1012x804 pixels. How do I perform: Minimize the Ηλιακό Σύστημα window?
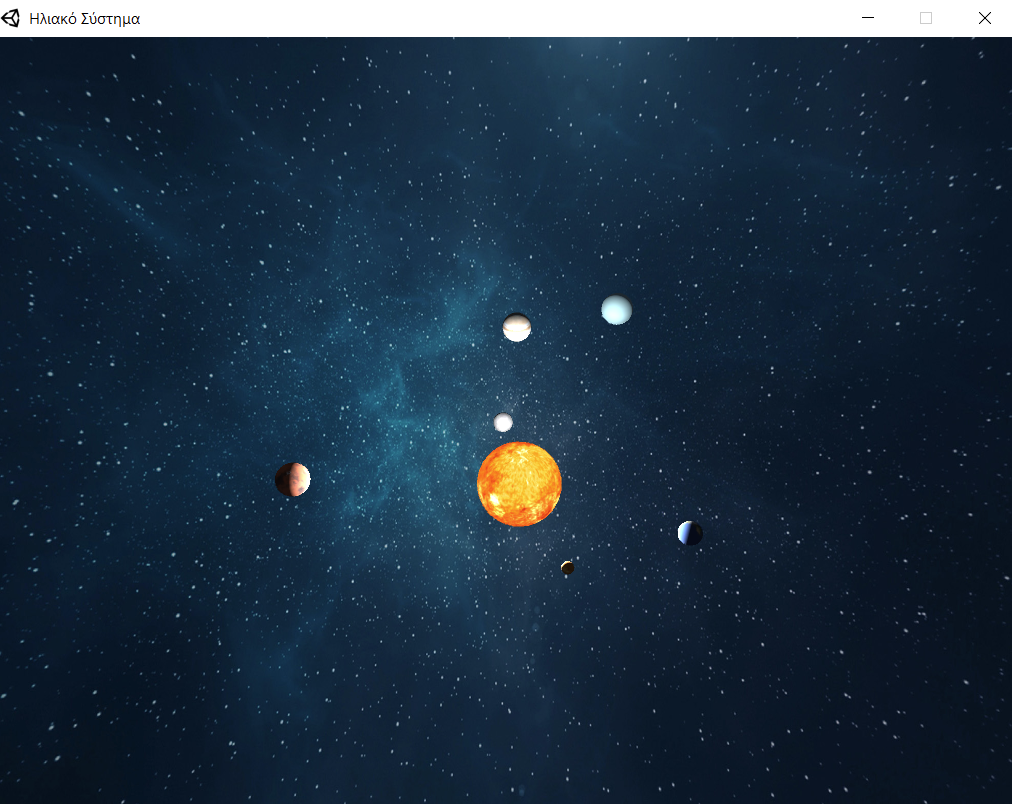(868, 18)
